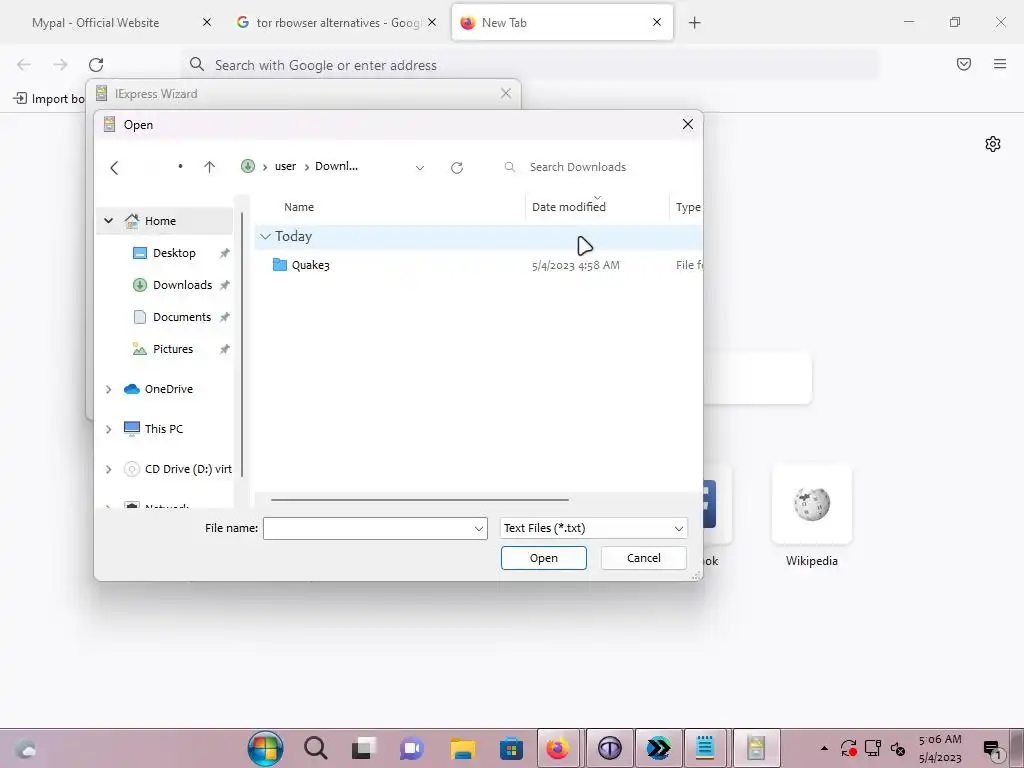This screenshot has height=768, width=1024.
Task: Open the File name dropdown arrow
Action: pyautogui.click(x=479, y=528)
